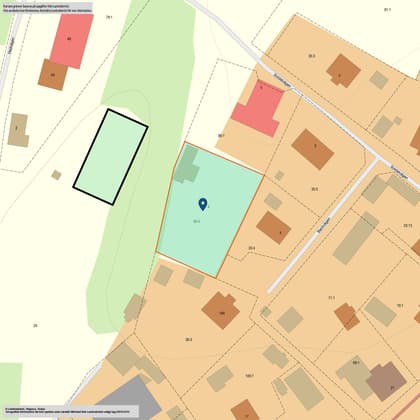This screenshot has height=420, width=420.
Task: Click the blue location pin marker
Action: coord(203,204)
